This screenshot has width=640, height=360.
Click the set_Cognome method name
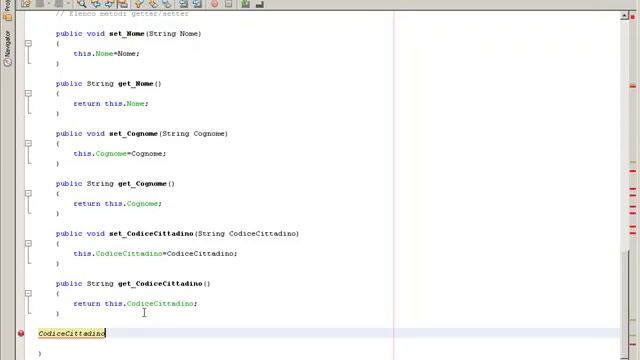tap(133, 133)
